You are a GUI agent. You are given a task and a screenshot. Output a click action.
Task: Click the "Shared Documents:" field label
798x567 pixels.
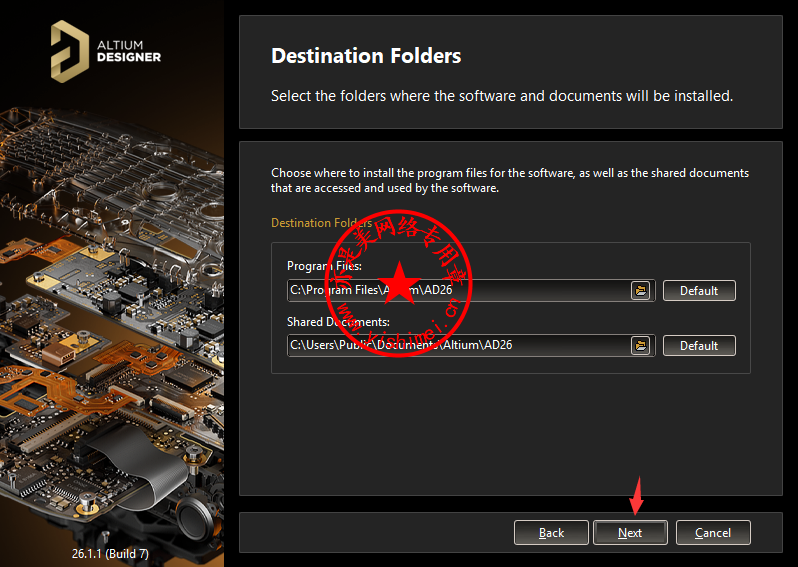point(338,321)
